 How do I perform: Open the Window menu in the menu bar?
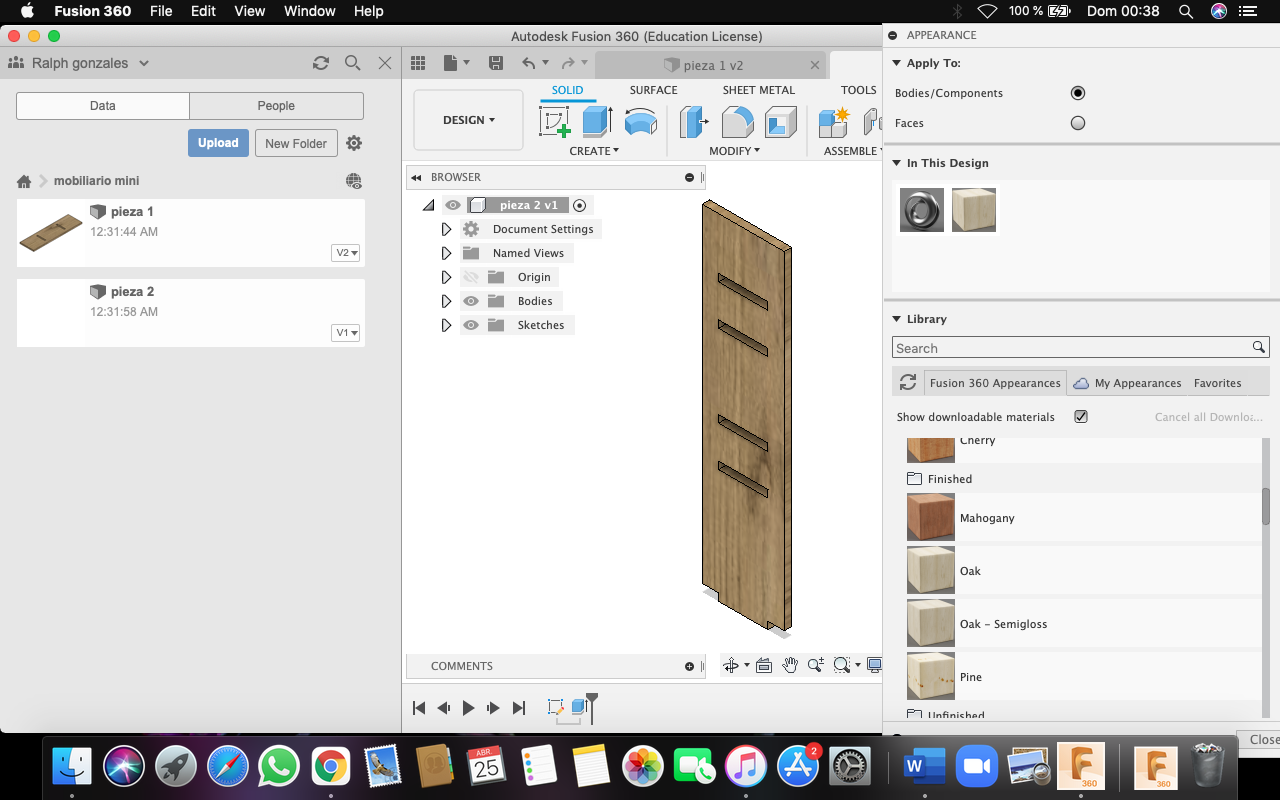coord(310,11)
